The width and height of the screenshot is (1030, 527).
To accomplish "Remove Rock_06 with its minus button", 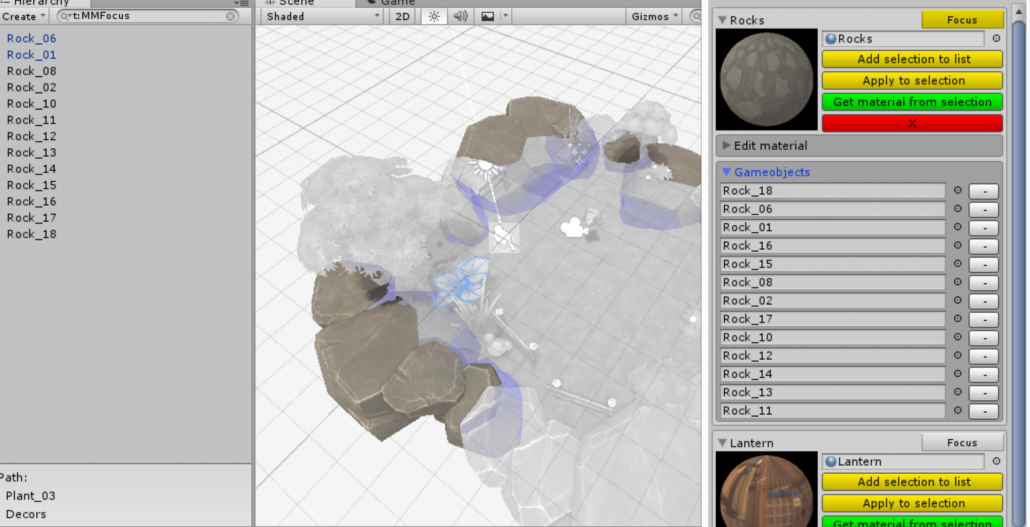I will 984,210.
